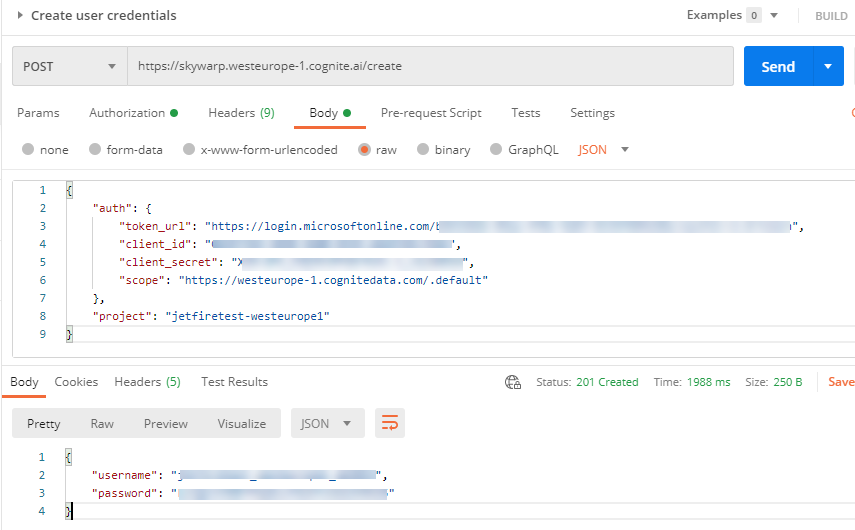The width and height of the screenshot is (855, 530).
Task: Open the POST method dropdown
Action: (x=70, y=67)
